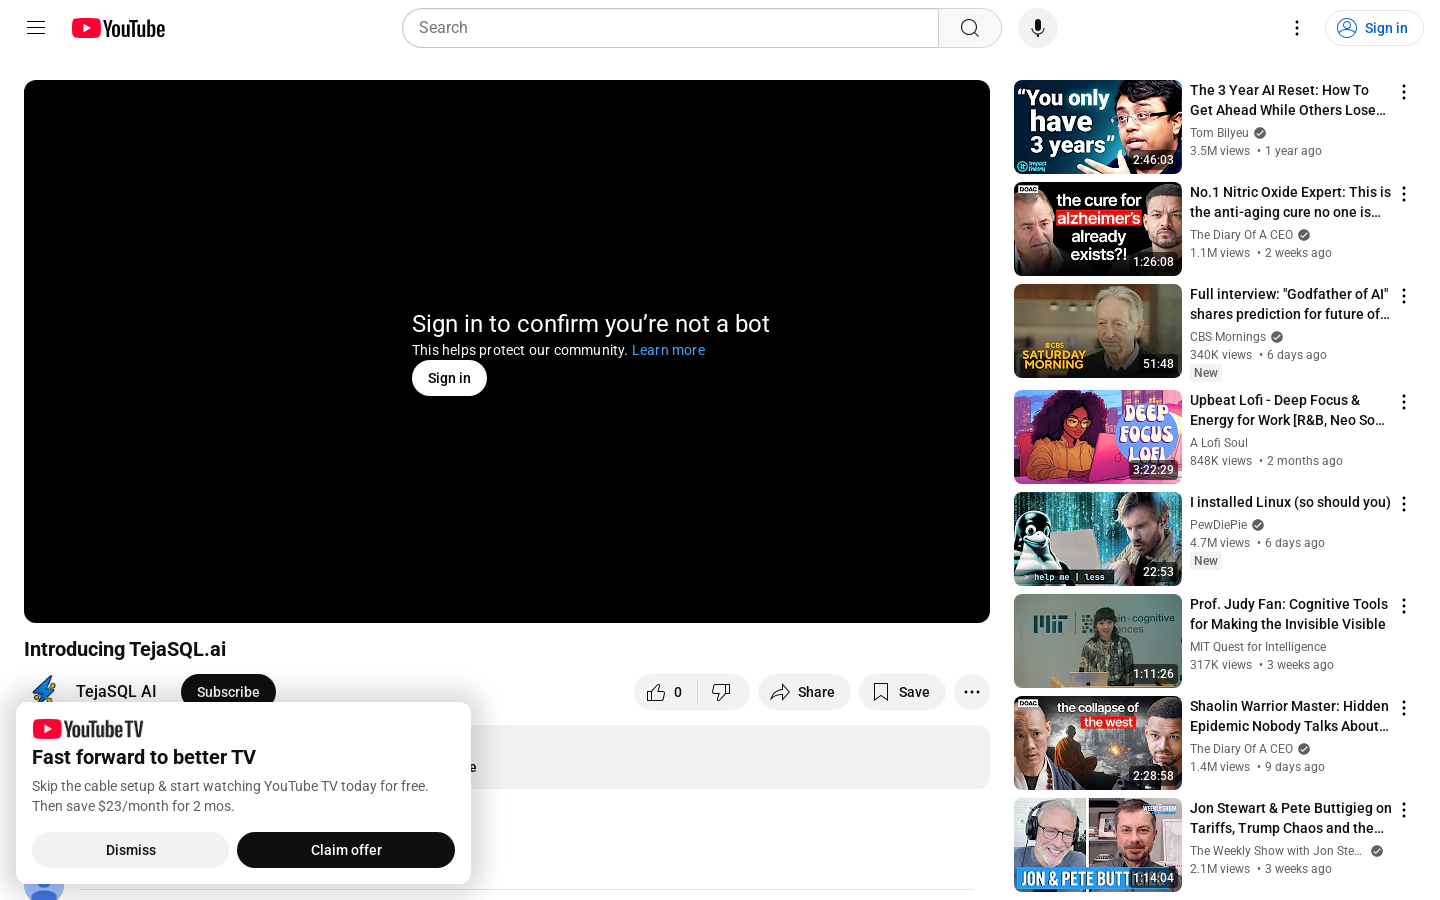
Task: Open the hamburger guide menu
Action: [36, 28]
